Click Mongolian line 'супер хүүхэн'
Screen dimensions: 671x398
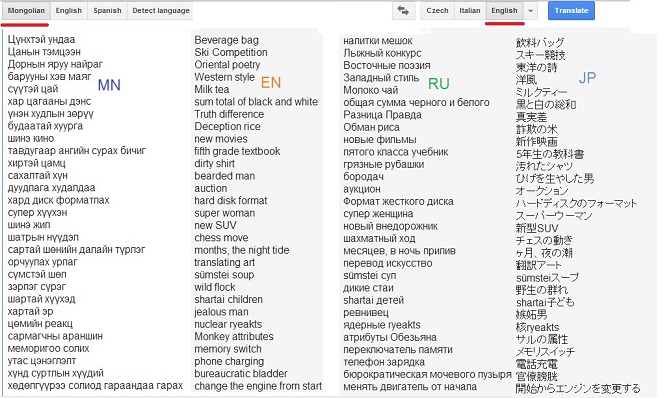tap(37, 213)
